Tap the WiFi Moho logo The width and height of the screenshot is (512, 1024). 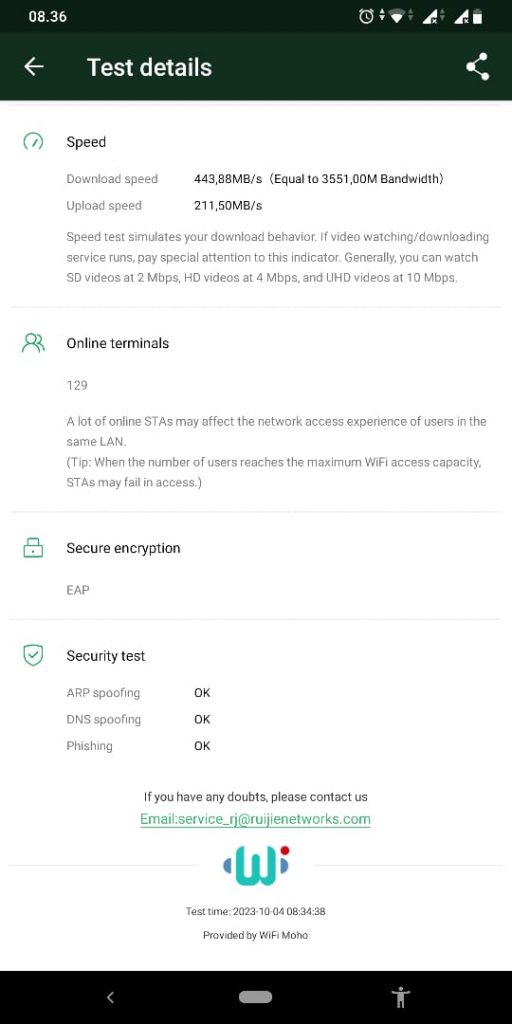click(x=256, y=865)
